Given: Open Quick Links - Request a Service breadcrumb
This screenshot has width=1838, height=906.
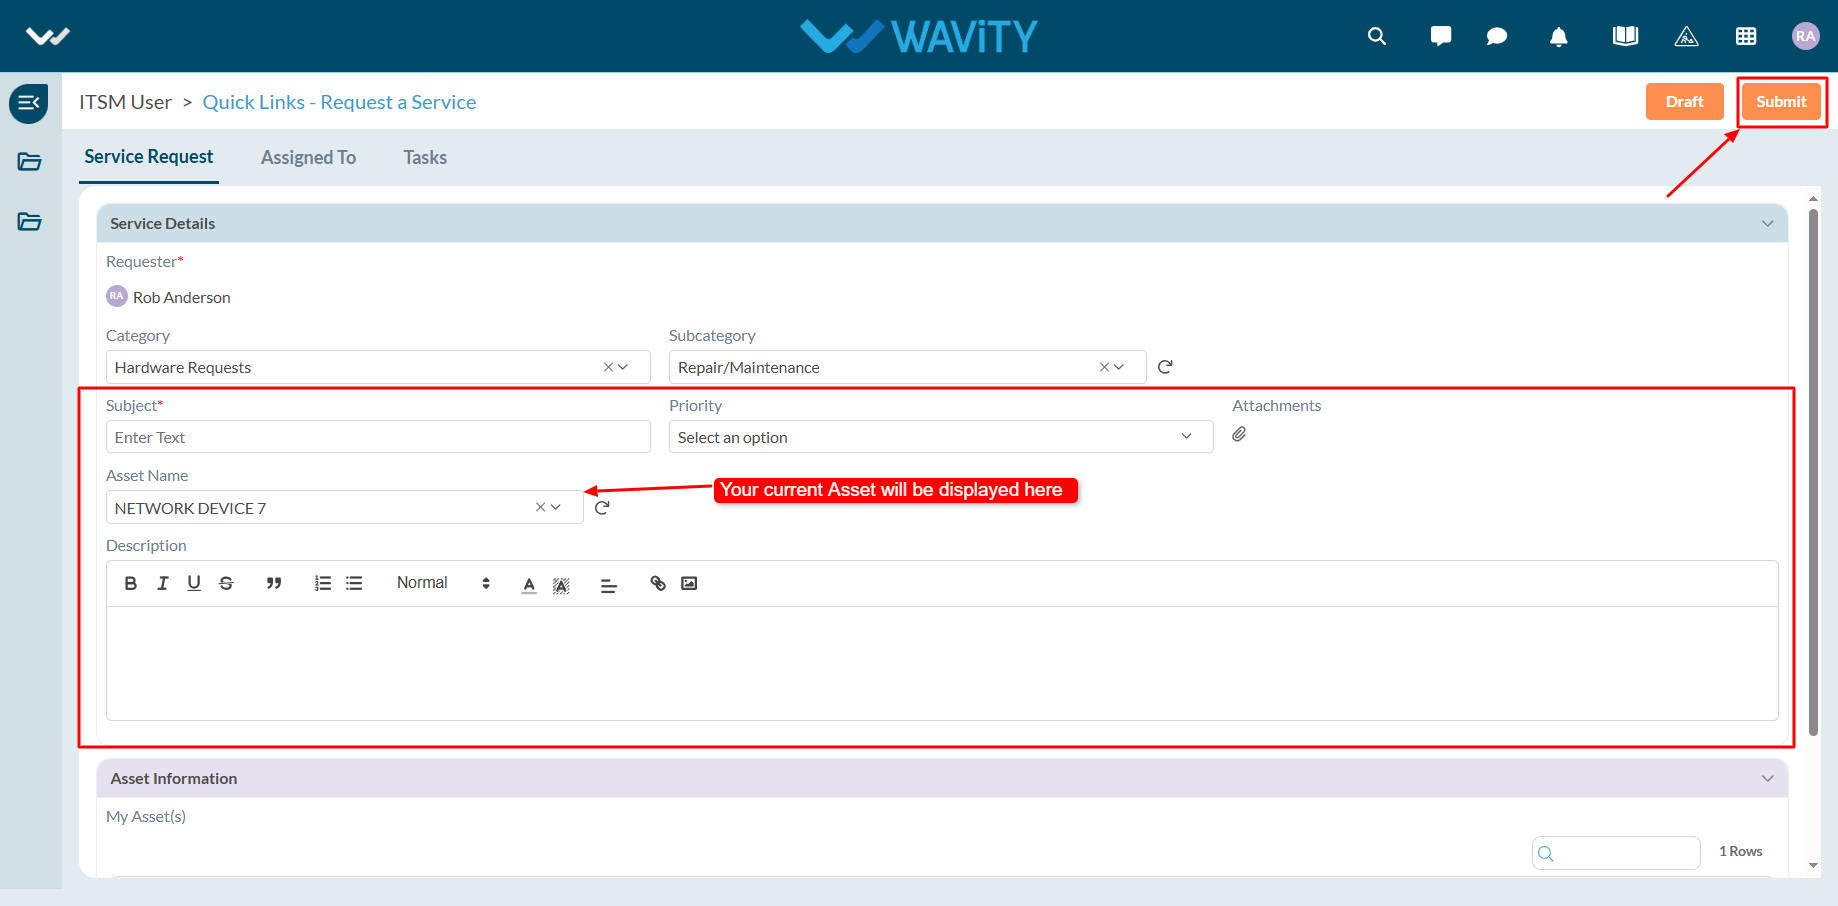Looking at the screenshot, I should point(339,102).
